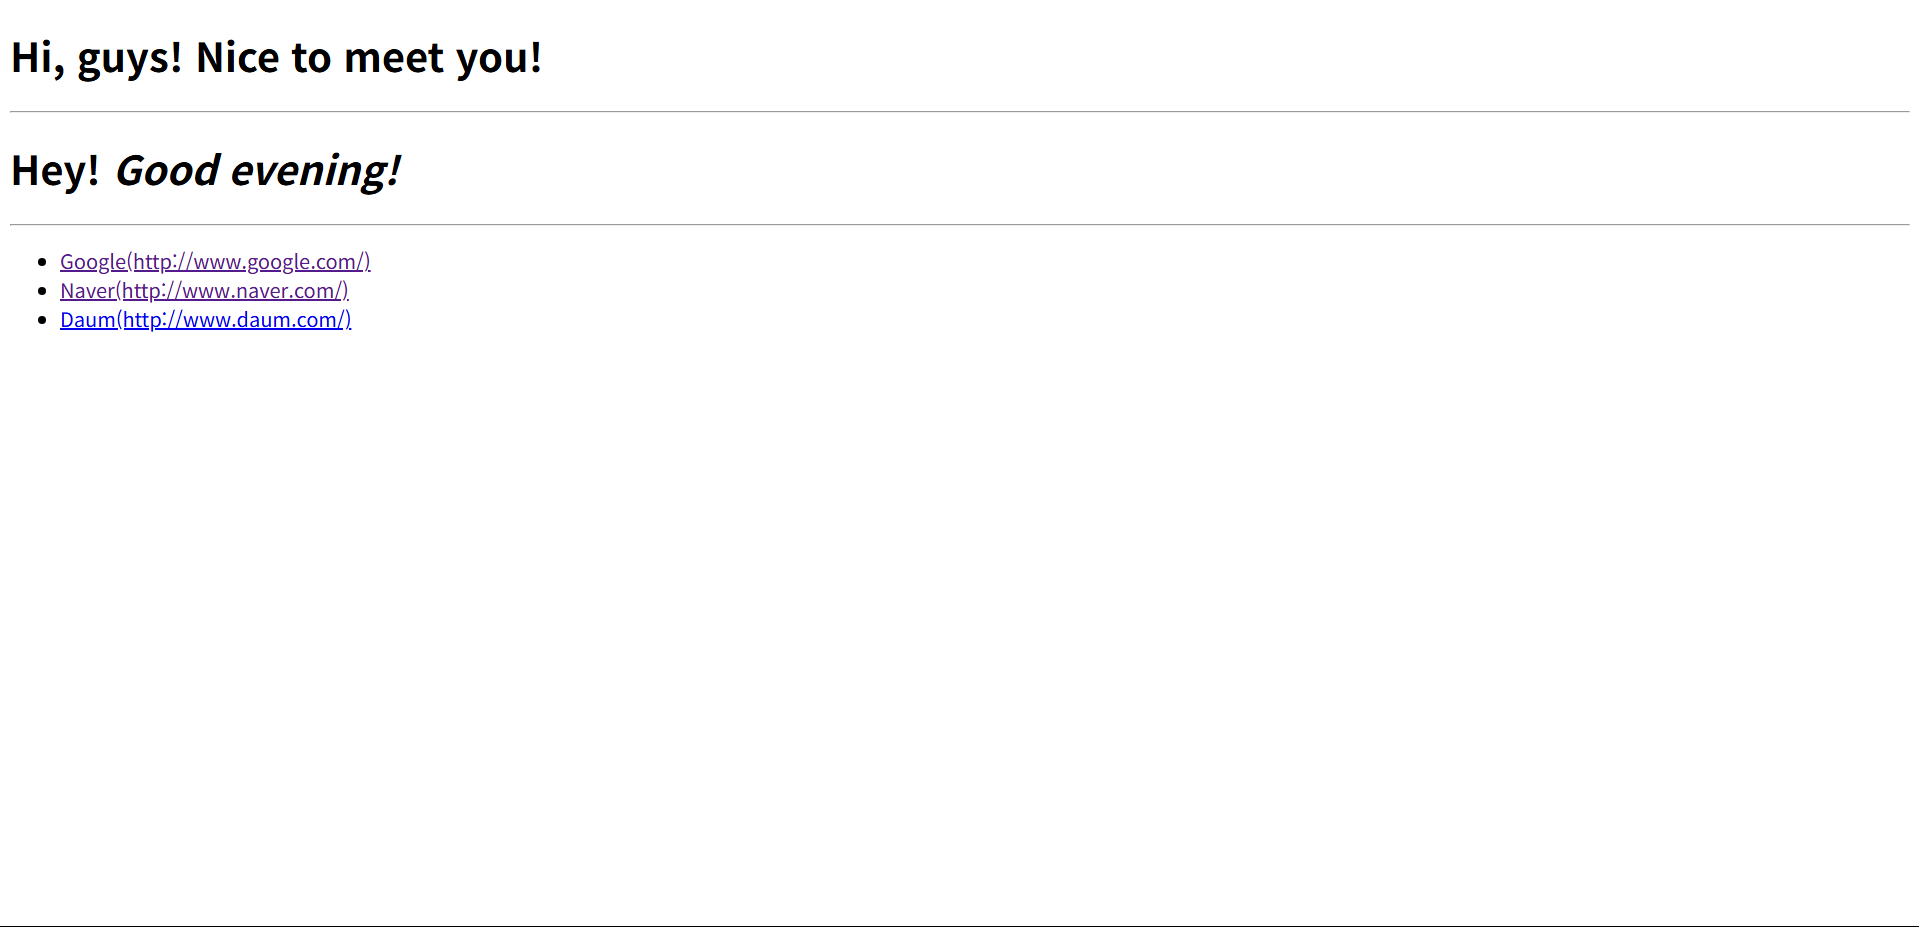The image size is (1919, 927).
Task: Click the italic word "evening!"
Action: (316, 172)
